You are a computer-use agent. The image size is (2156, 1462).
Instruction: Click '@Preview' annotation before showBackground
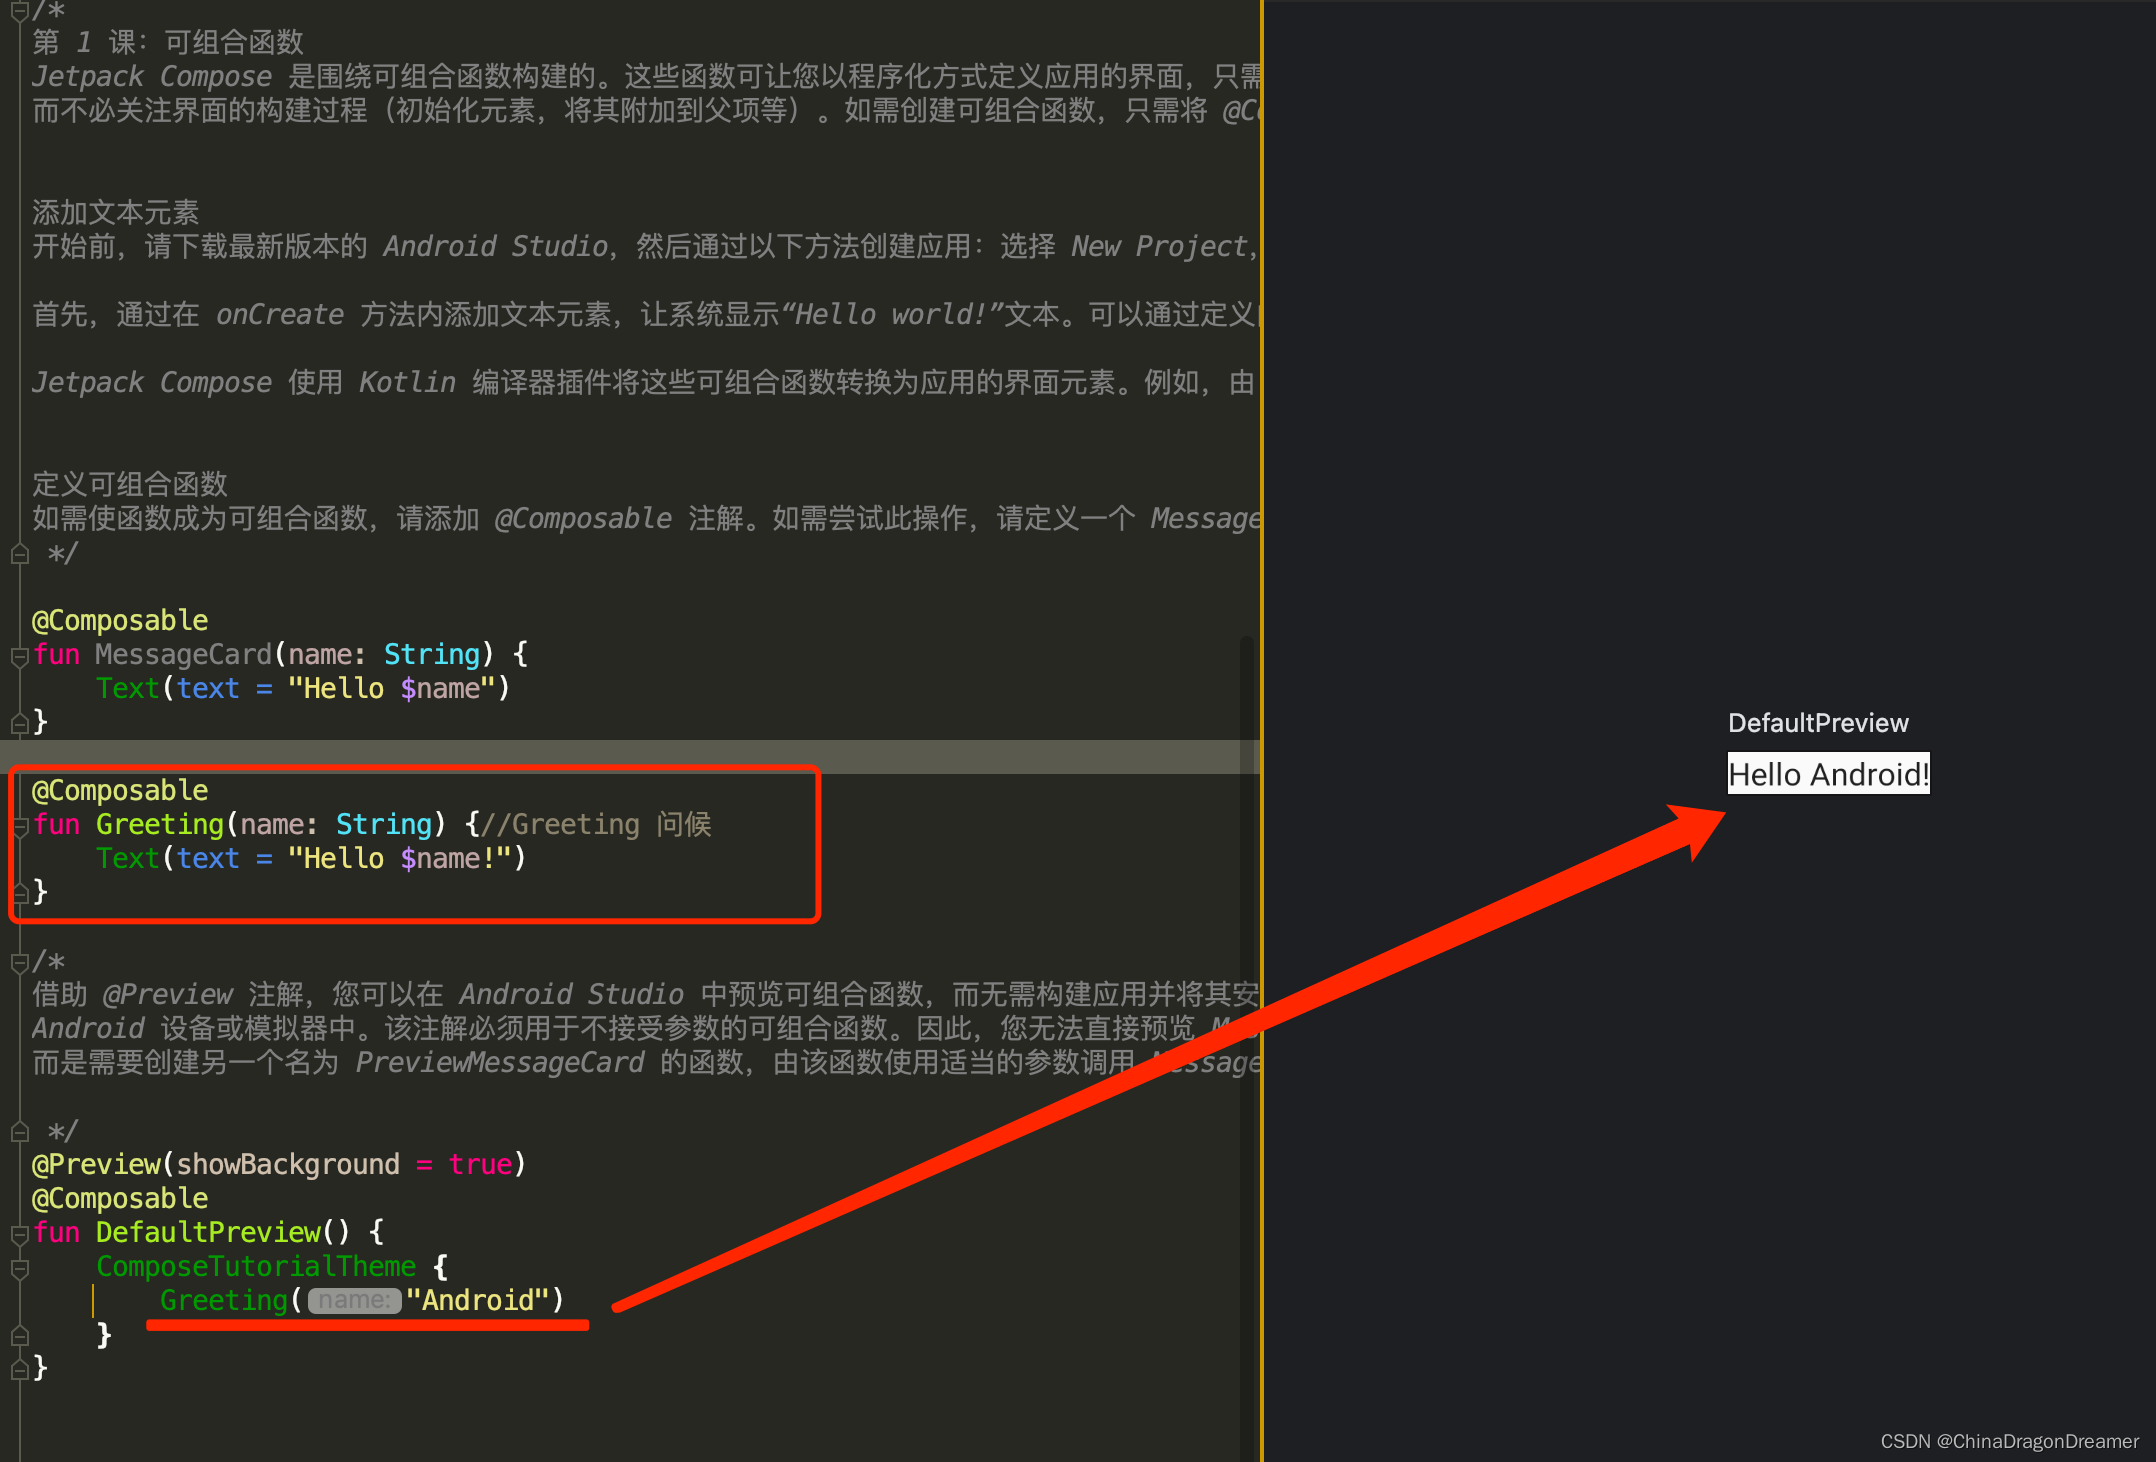coord(96,1165)
